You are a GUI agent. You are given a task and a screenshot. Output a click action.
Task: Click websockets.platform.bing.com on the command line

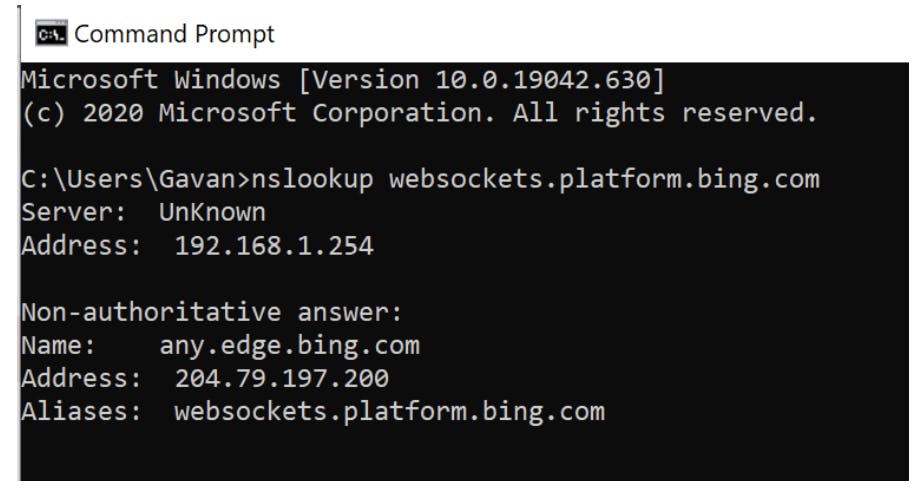coord(603,180)
